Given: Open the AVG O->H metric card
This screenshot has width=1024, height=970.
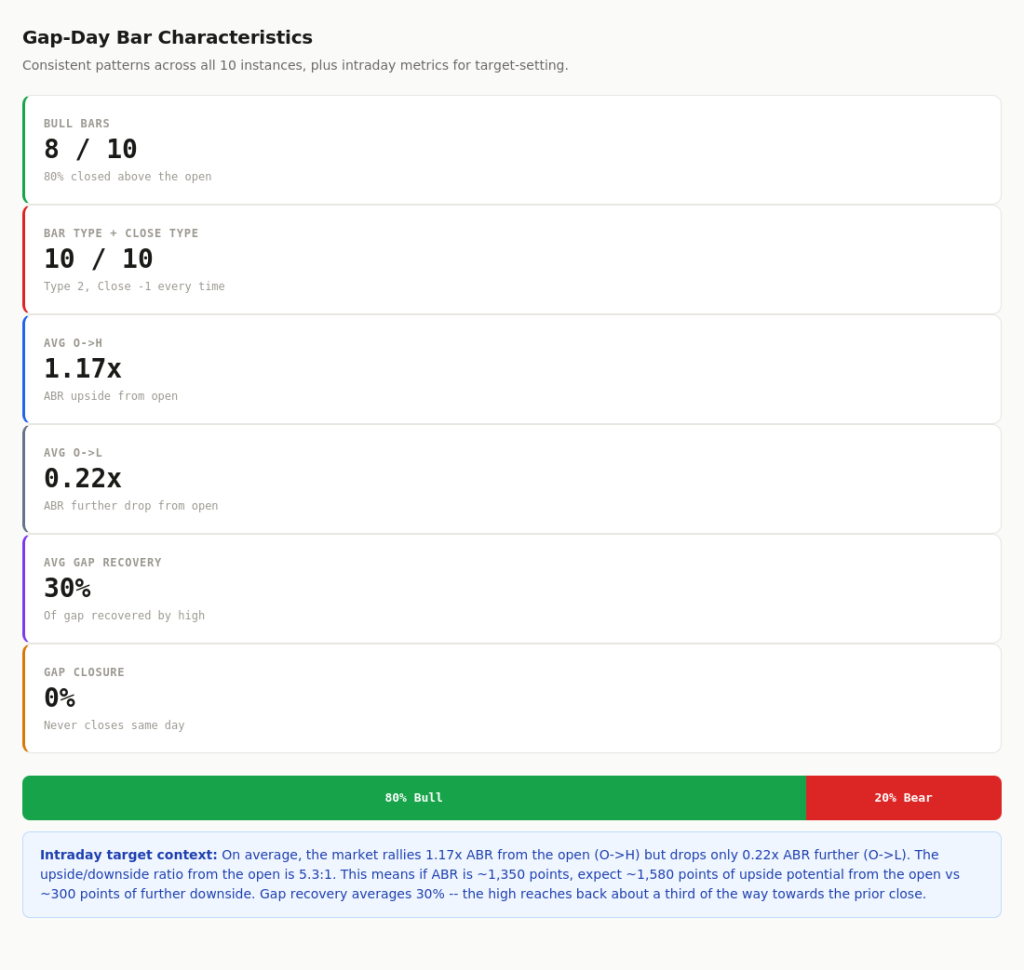Looking at the screenshot, I should click(x=512, y=368).
